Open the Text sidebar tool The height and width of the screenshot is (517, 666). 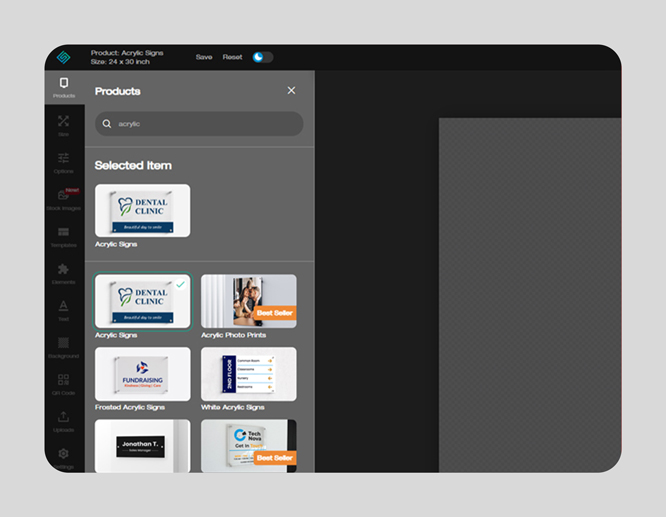coord(64,311)
